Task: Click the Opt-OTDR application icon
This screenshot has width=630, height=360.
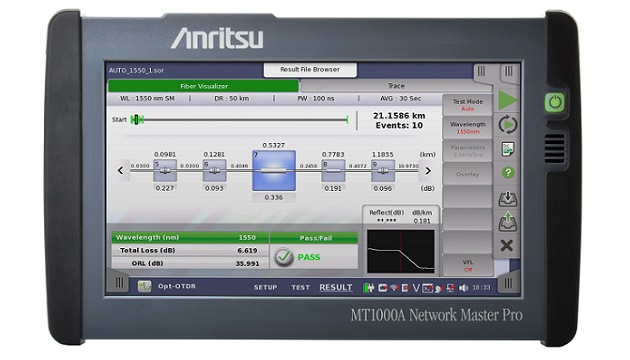Action: coord(145,286)
